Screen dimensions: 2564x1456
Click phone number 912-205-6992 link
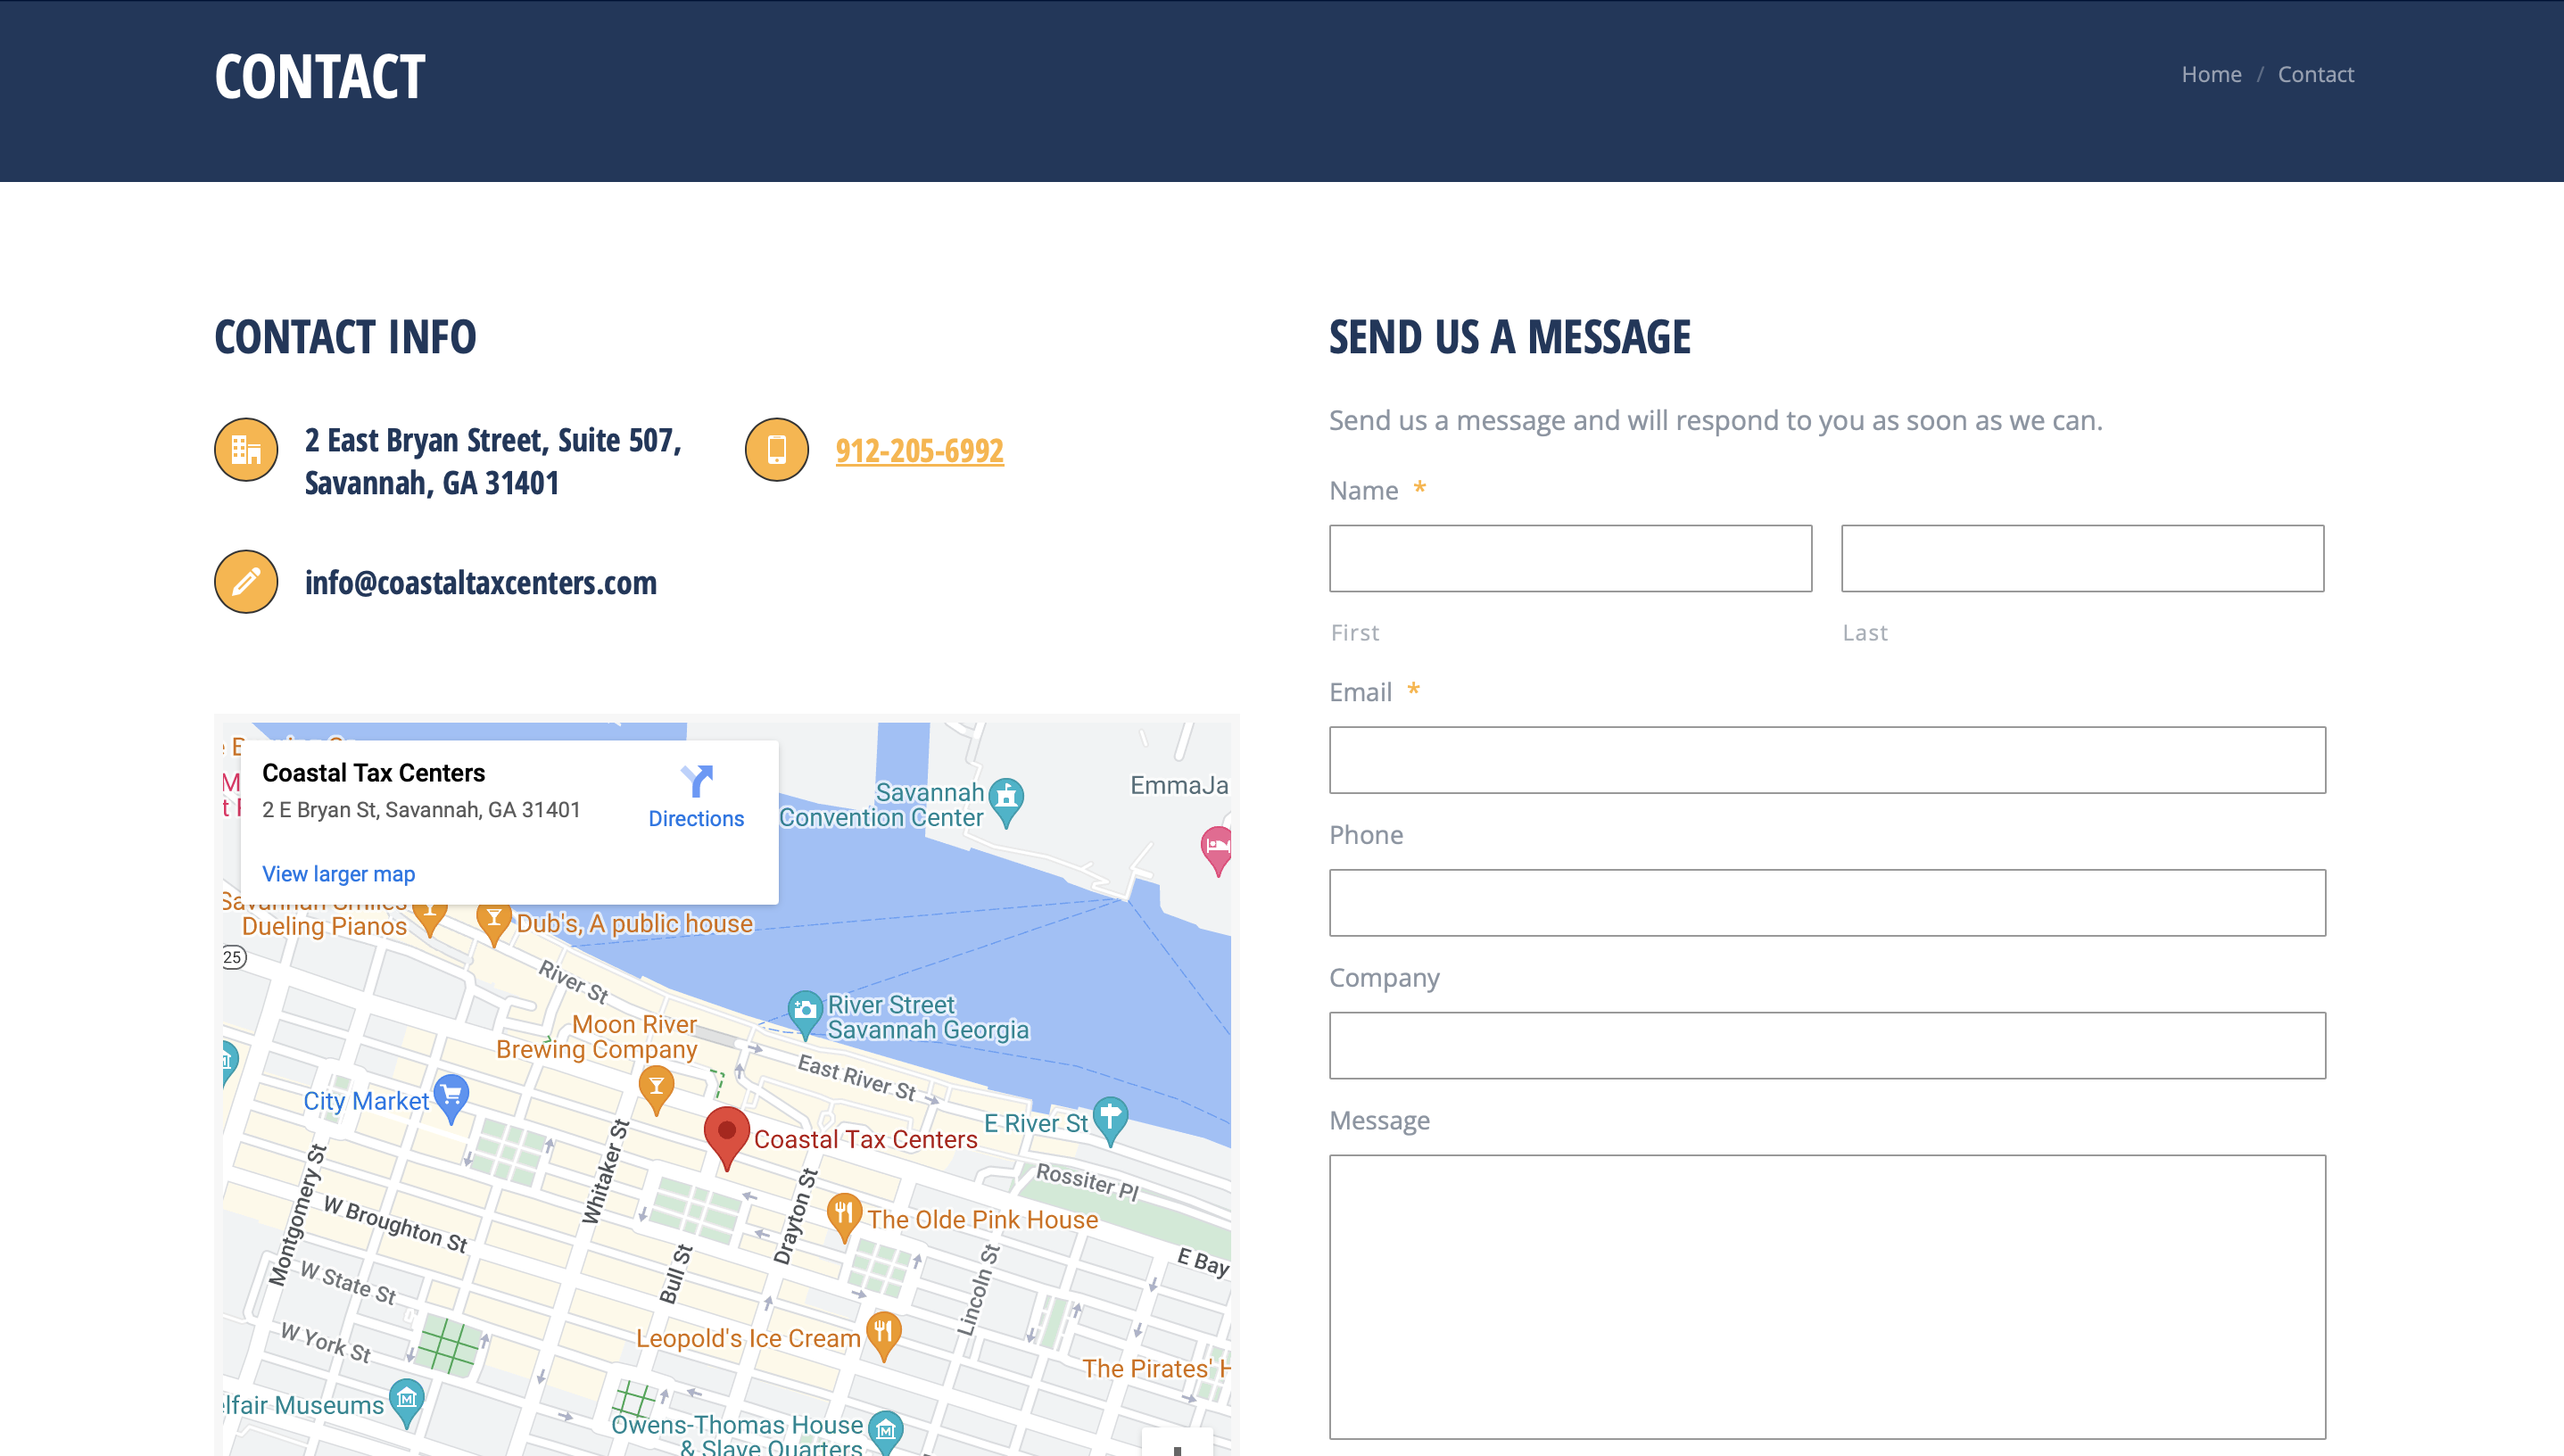pos(917,449)
